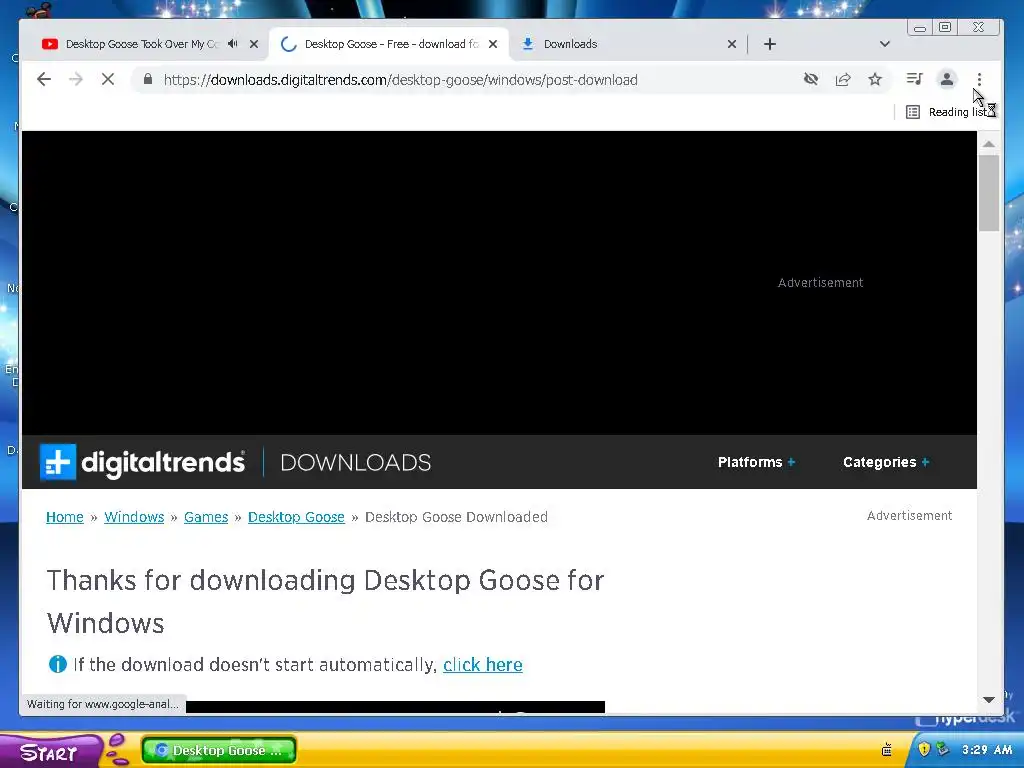
Task: Click the forward navigation arrow
Action: [76, 80]
